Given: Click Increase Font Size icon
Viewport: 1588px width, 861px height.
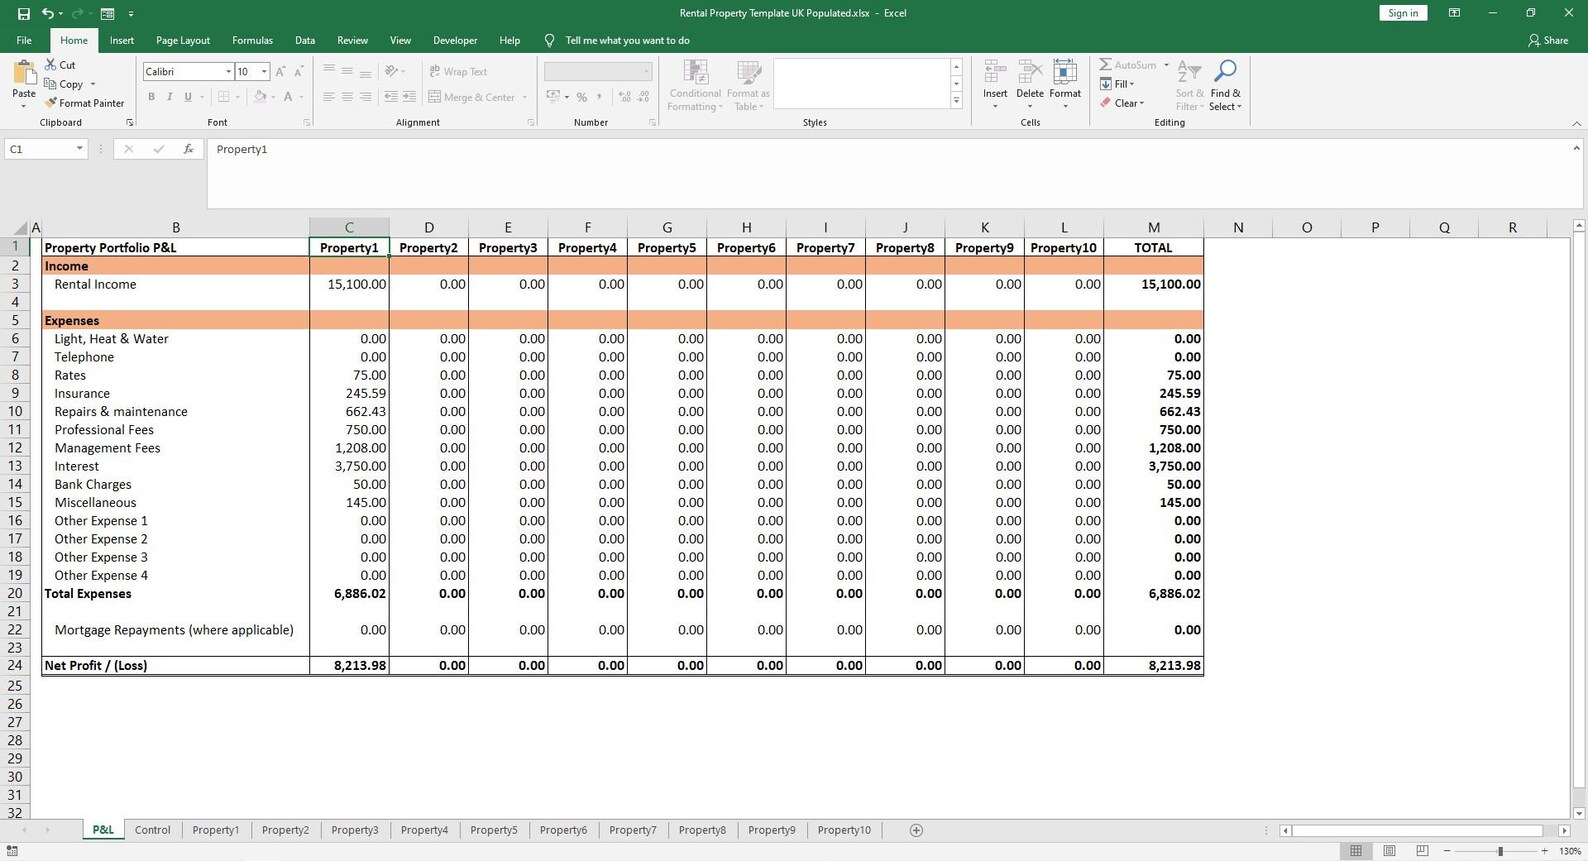Looking at the screenshot, I should click(x=281, y=72).
